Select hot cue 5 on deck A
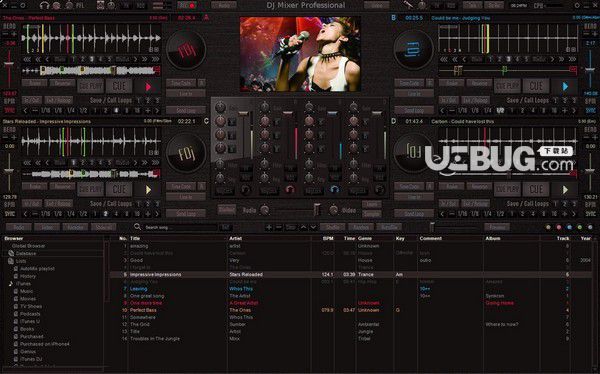Viewport: 600px width, 374px height. 109,59
